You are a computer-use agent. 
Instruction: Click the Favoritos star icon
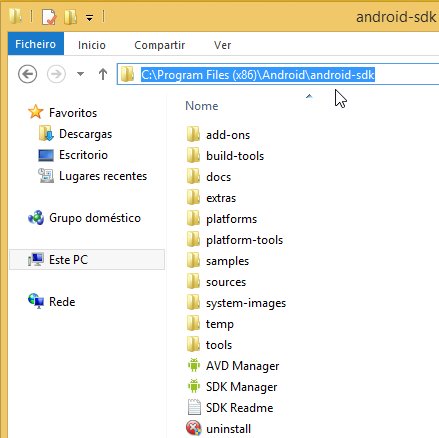35,112
